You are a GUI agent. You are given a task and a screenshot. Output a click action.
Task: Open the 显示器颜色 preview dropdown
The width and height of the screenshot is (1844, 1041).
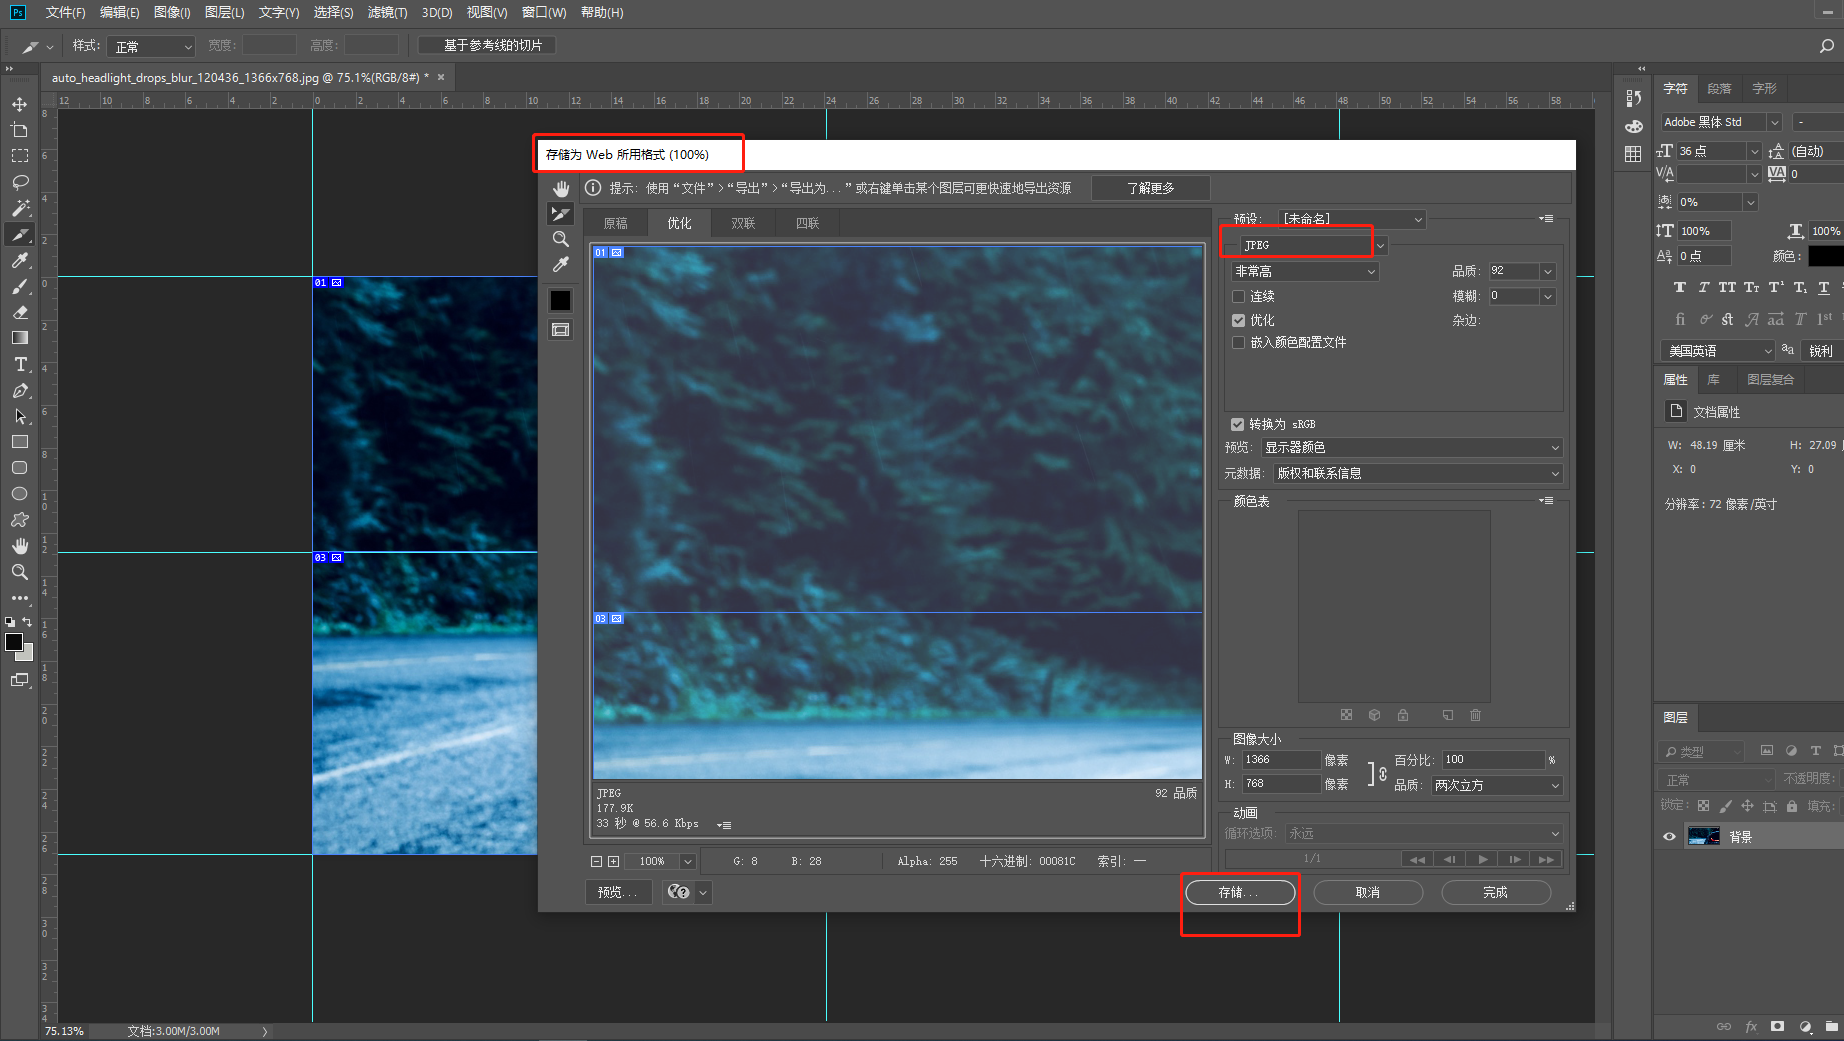(1411, 448)
